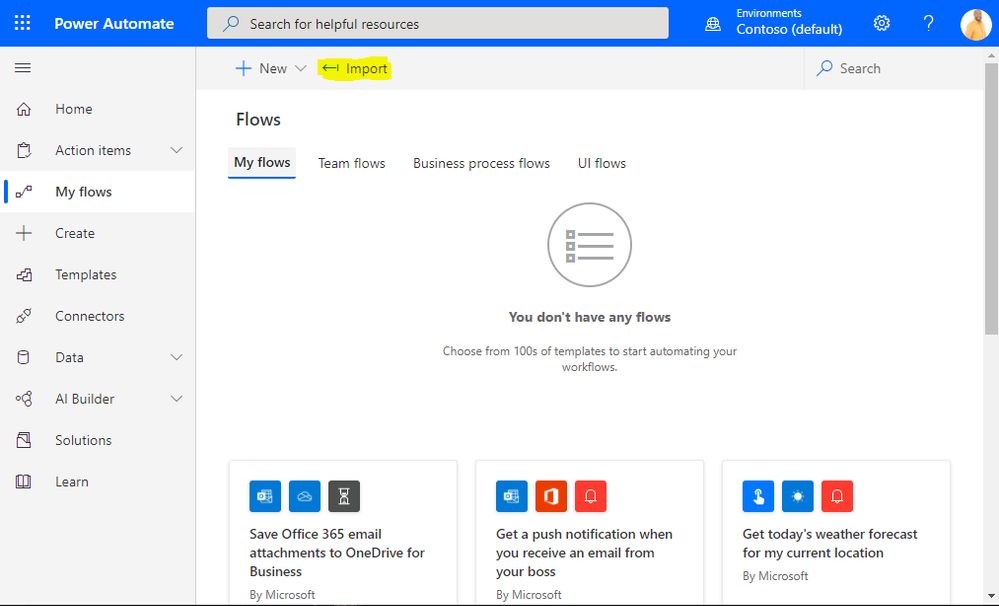Switch to Business process flows tab
This screenshot has height=606, width=999.
pyautogui.click(x=481, y=163)
